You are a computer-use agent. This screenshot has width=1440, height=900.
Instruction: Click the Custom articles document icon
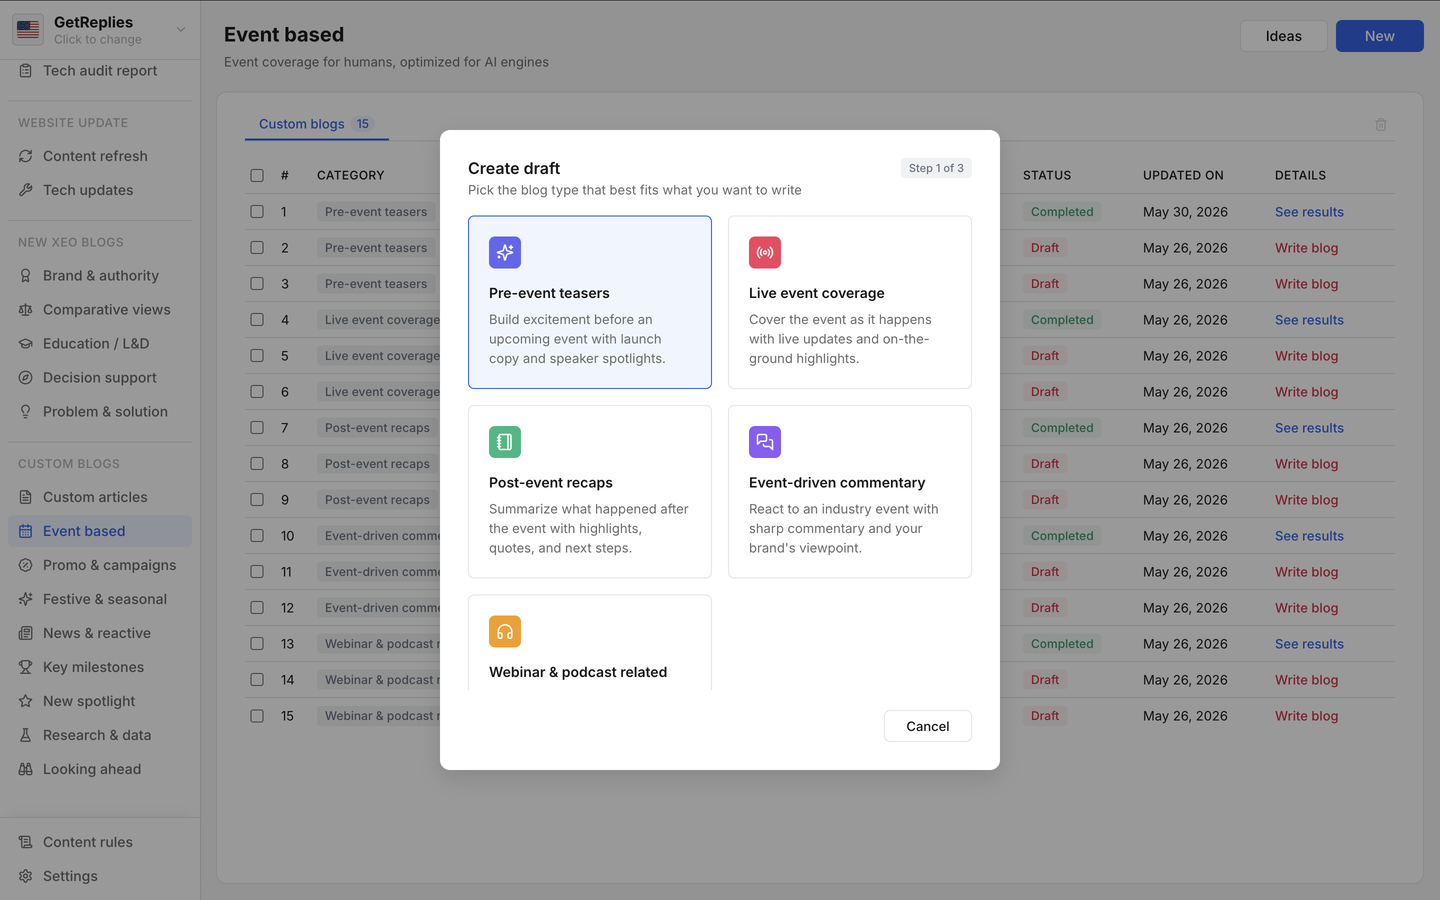[26, 497]
